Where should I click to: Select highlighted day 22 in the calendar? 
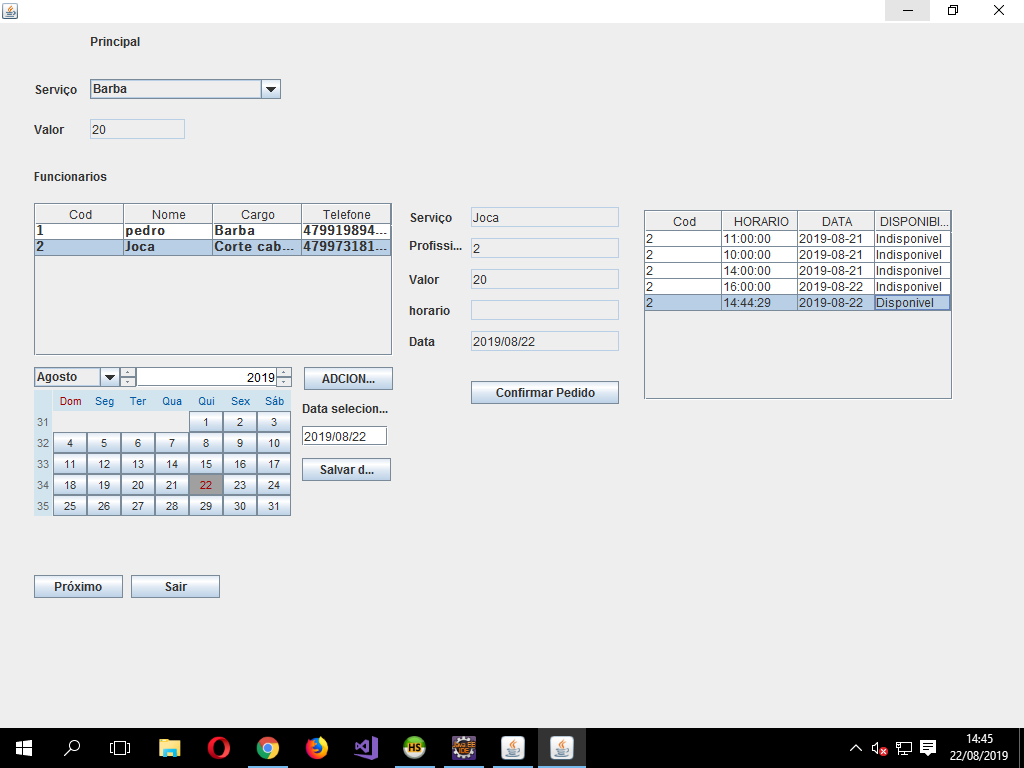point(206,485)
